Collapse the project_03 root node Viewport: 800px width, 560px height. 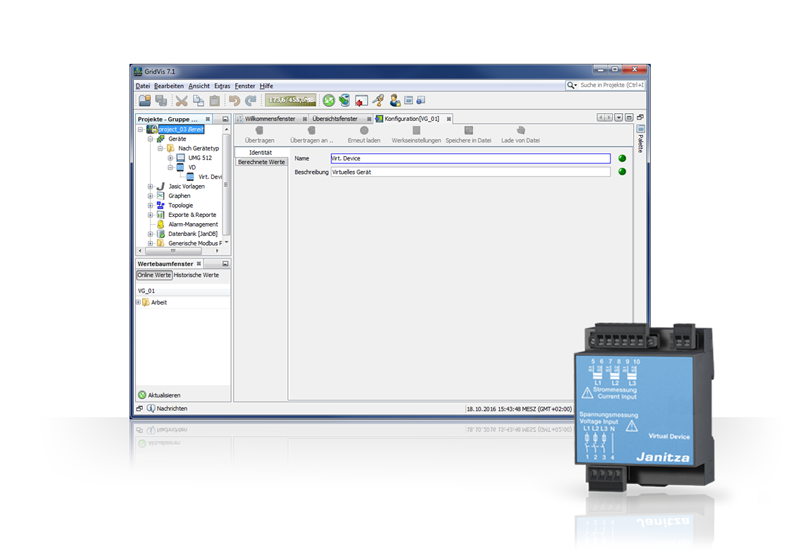pyautogui.click(x=140, y=130)
